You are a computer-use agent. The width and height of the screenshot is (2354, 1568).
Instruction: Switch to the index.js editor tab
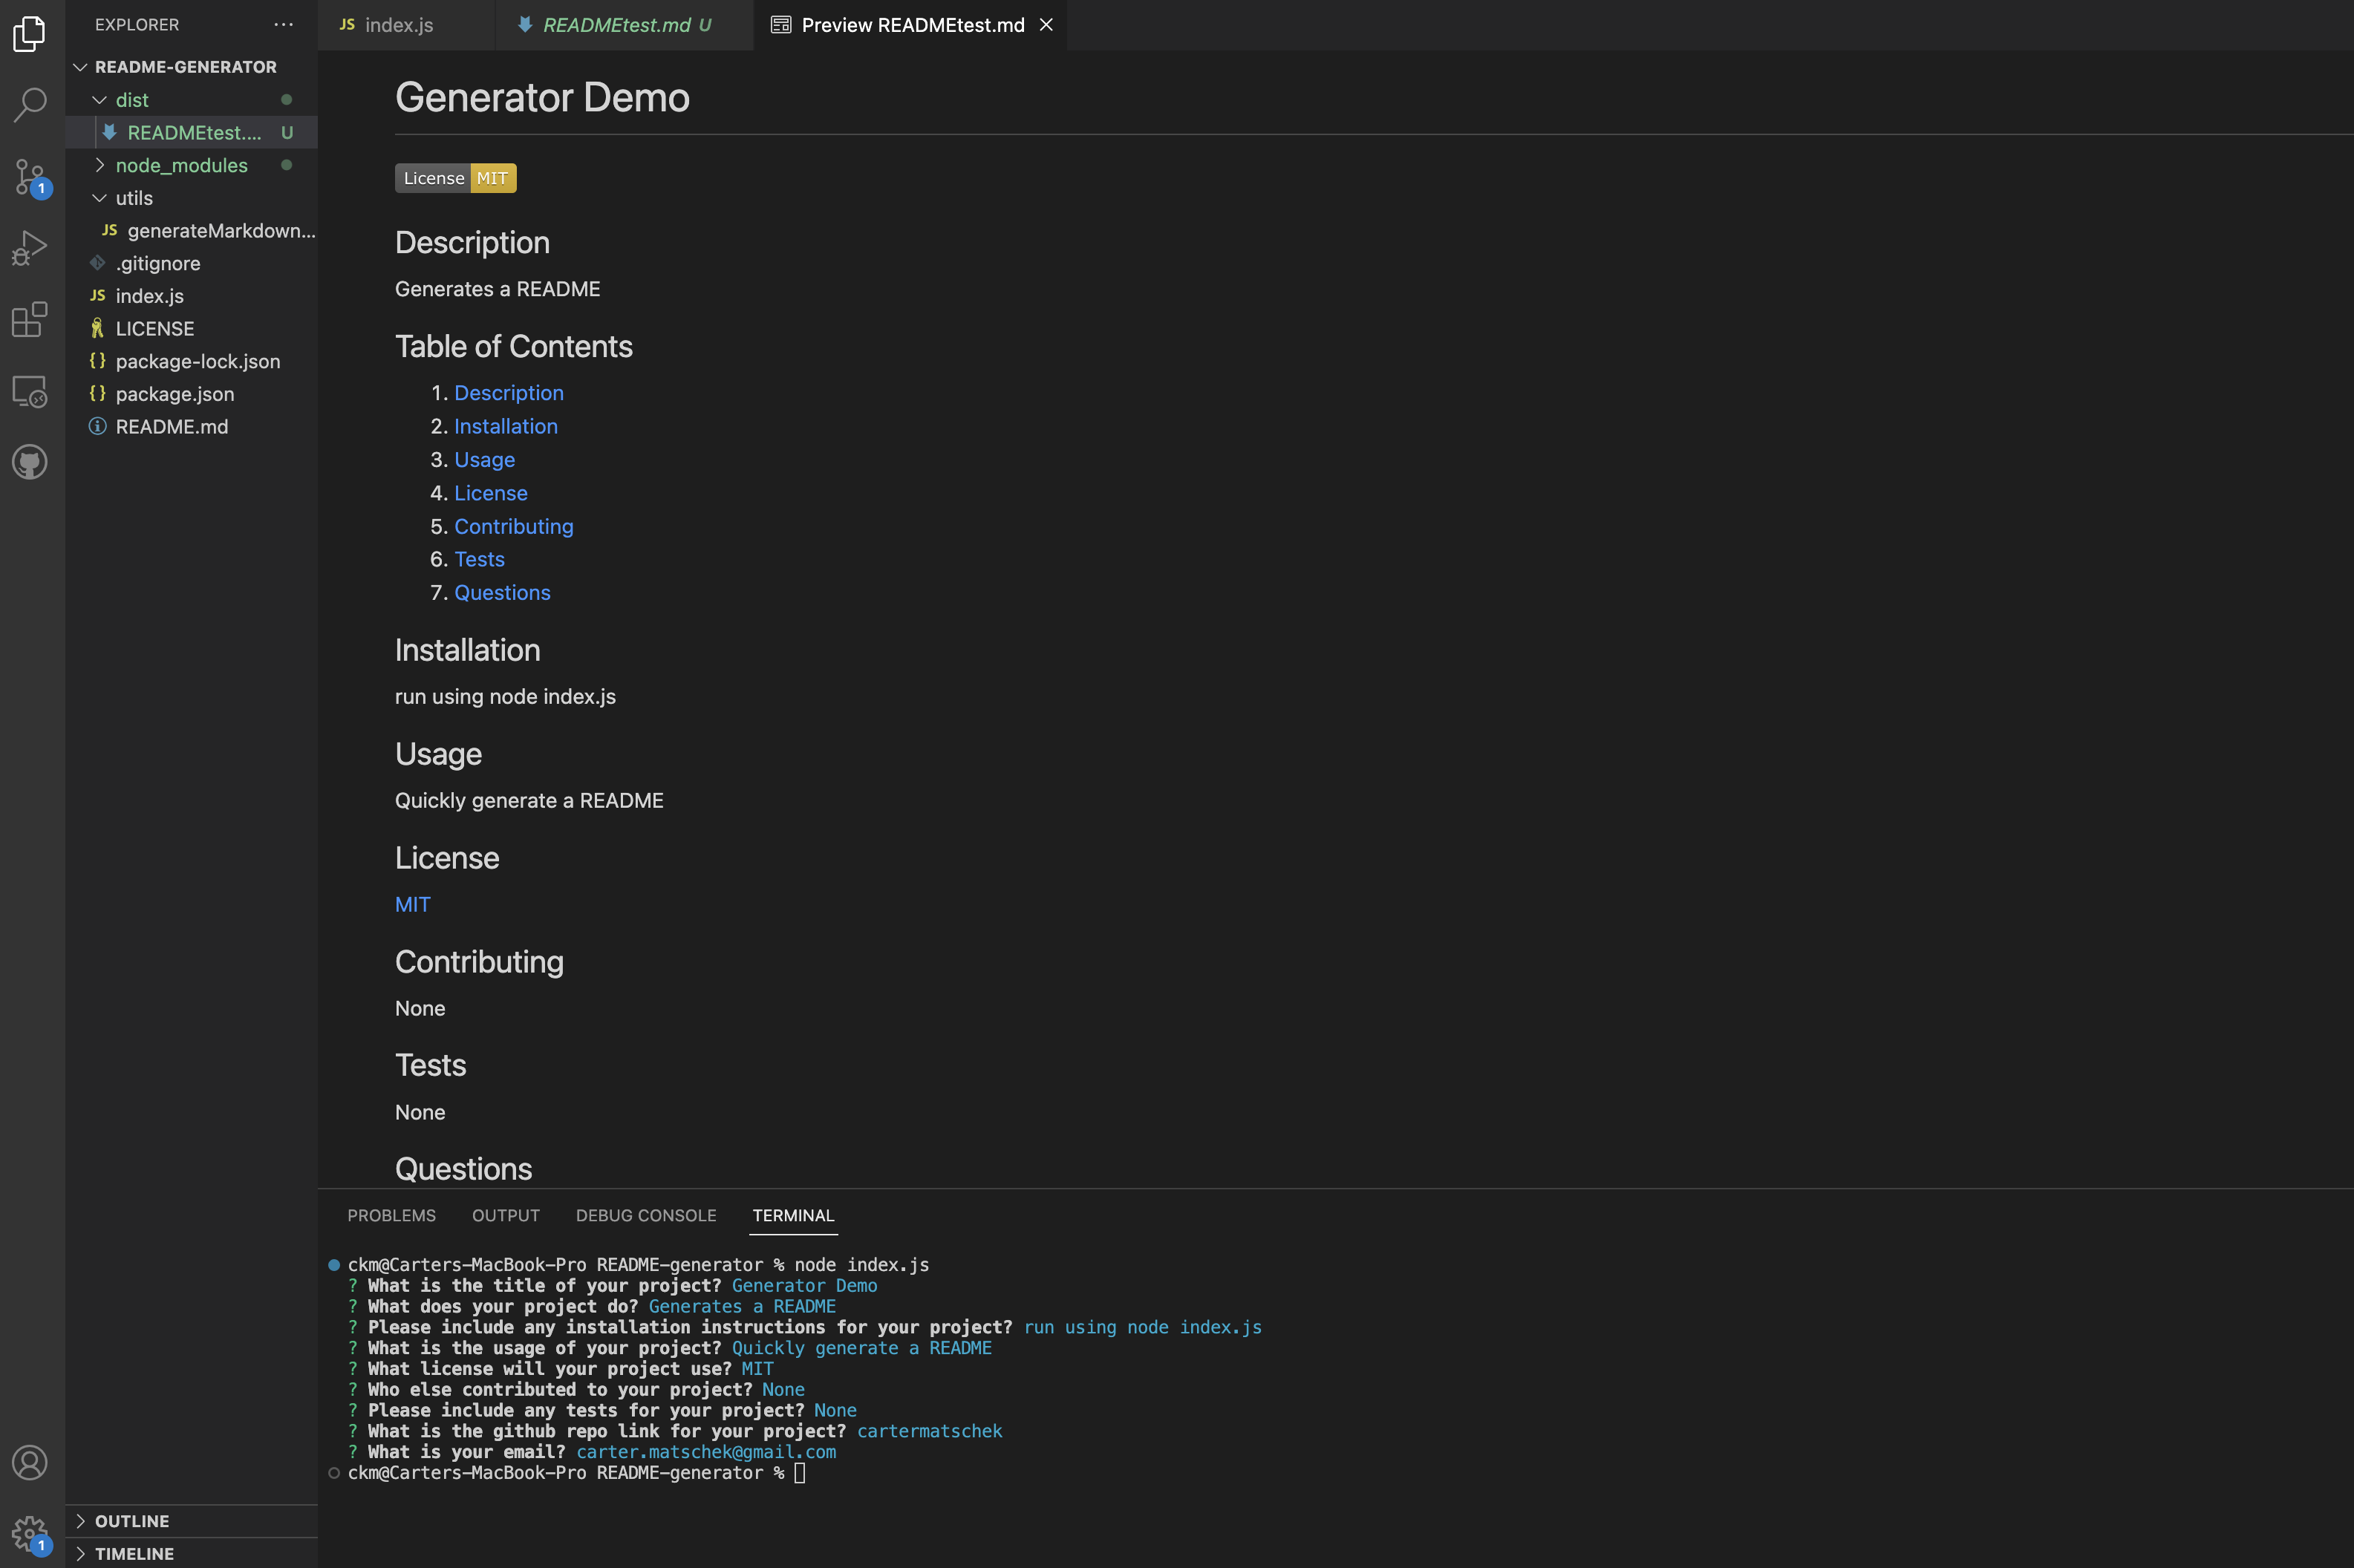point(398,24)
